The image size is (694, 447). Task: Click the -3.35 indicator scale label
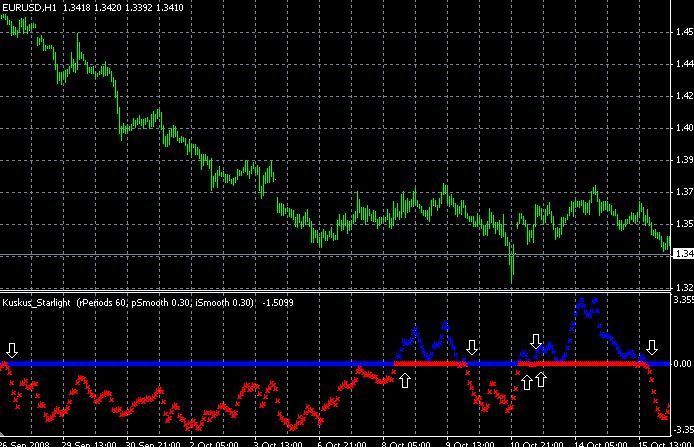coord(684,429)
